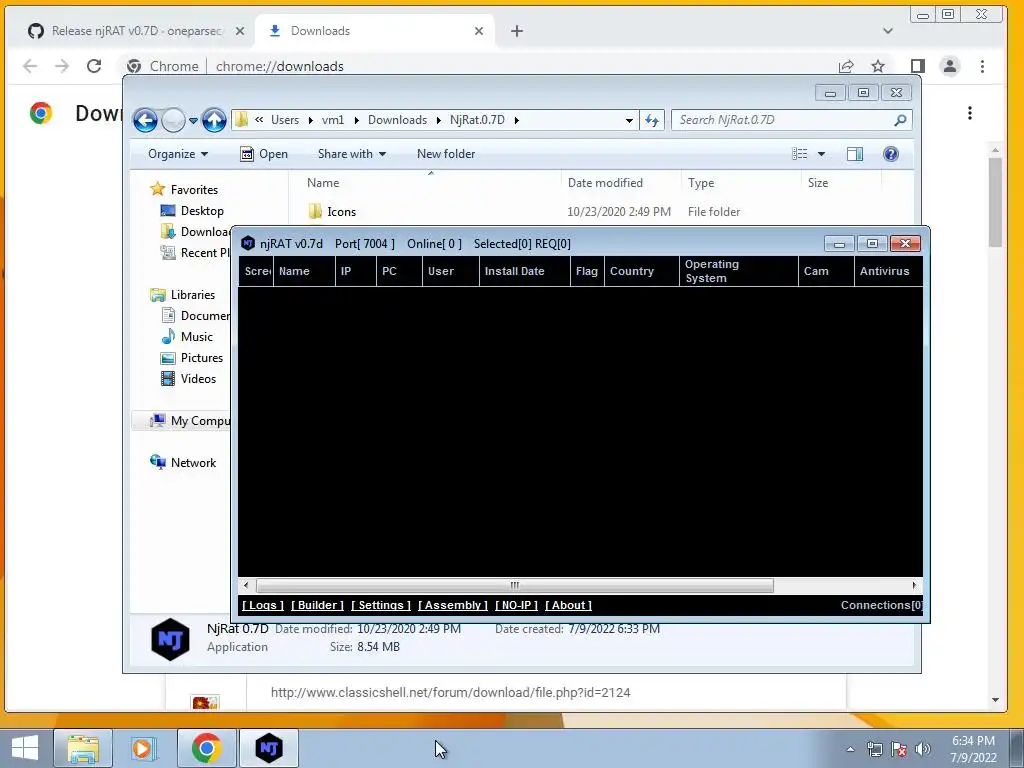
Task: Click the njRAT title bar logo icon
Action: 248,244
